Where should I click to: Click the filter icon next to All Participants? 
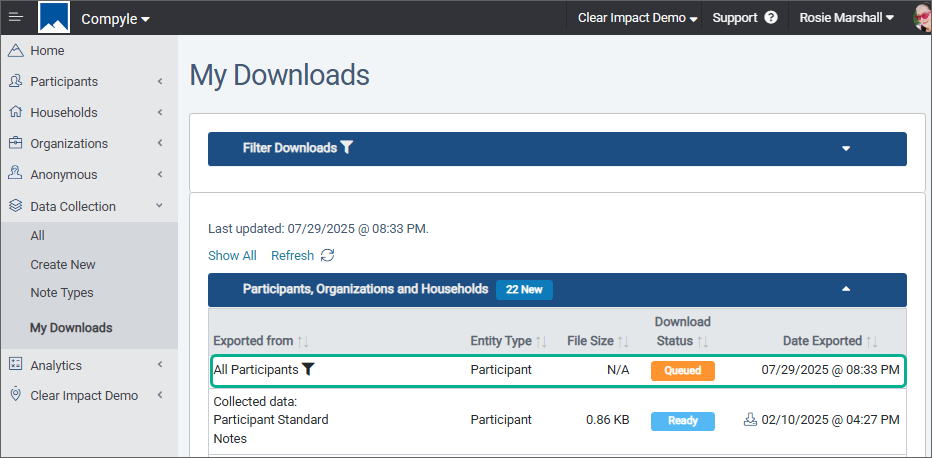(307, 369)
